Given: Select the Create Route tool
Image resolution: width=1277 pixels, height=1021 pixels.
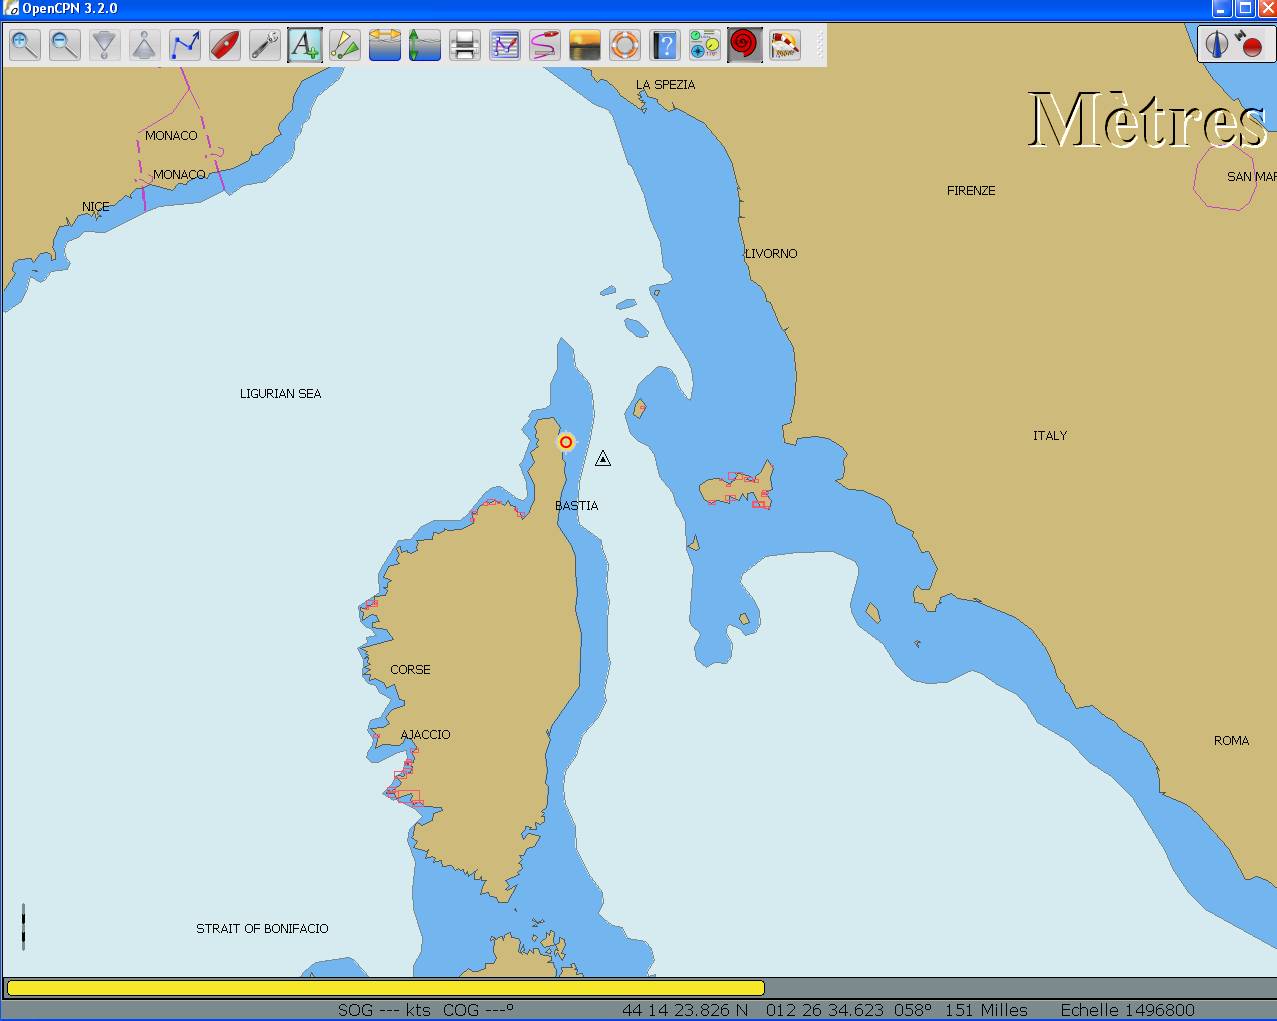Looking at the screenshot, I should (185, 45).
